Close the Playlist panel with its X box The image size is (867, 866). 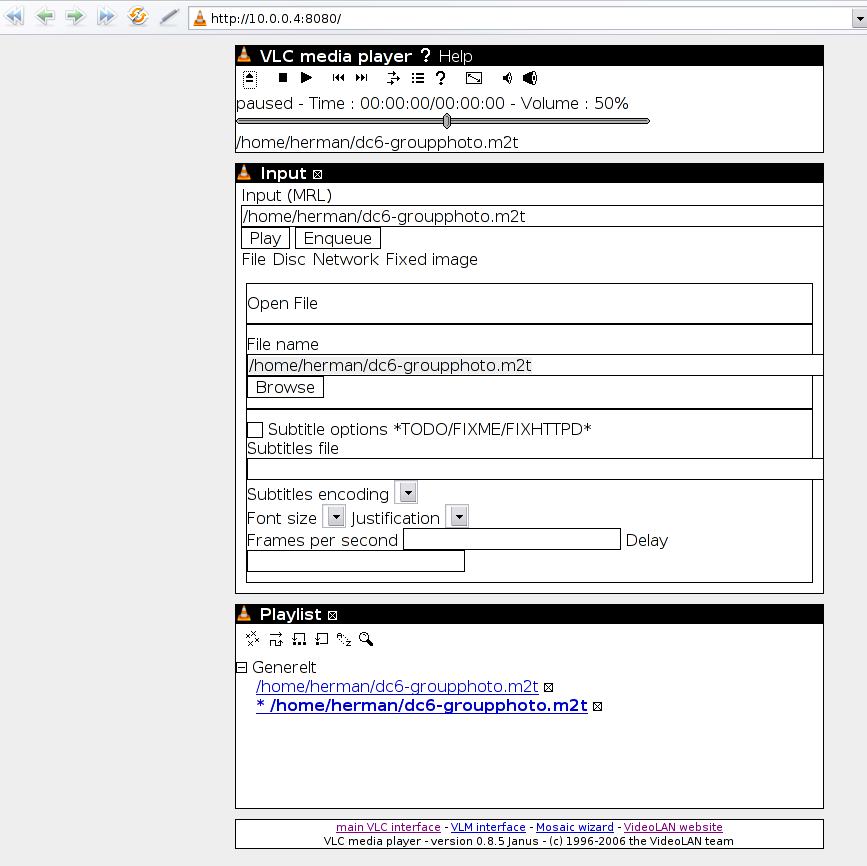pyautogui.click(x=332, y=615)
